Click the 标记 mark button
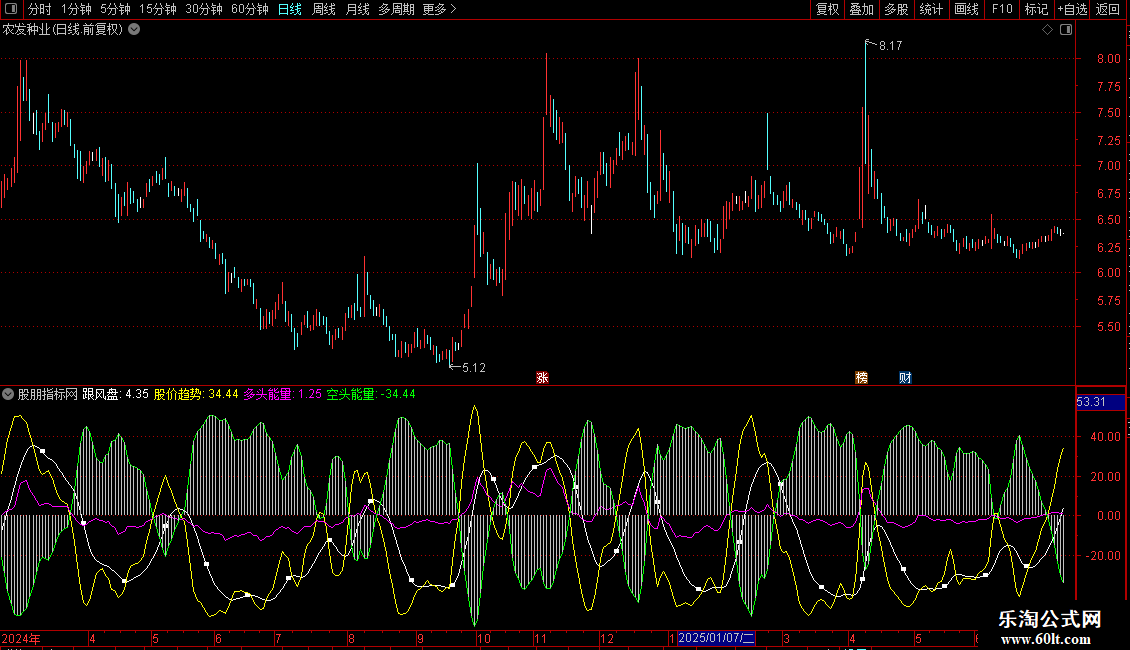 pos(1036,9)
